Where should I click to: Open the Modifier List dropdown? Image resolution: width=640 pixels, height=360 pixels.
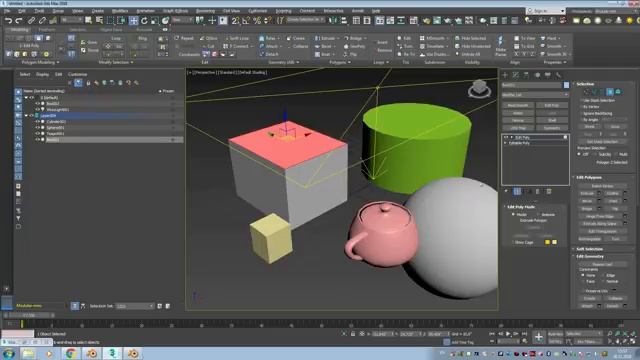tap(535, 95)
